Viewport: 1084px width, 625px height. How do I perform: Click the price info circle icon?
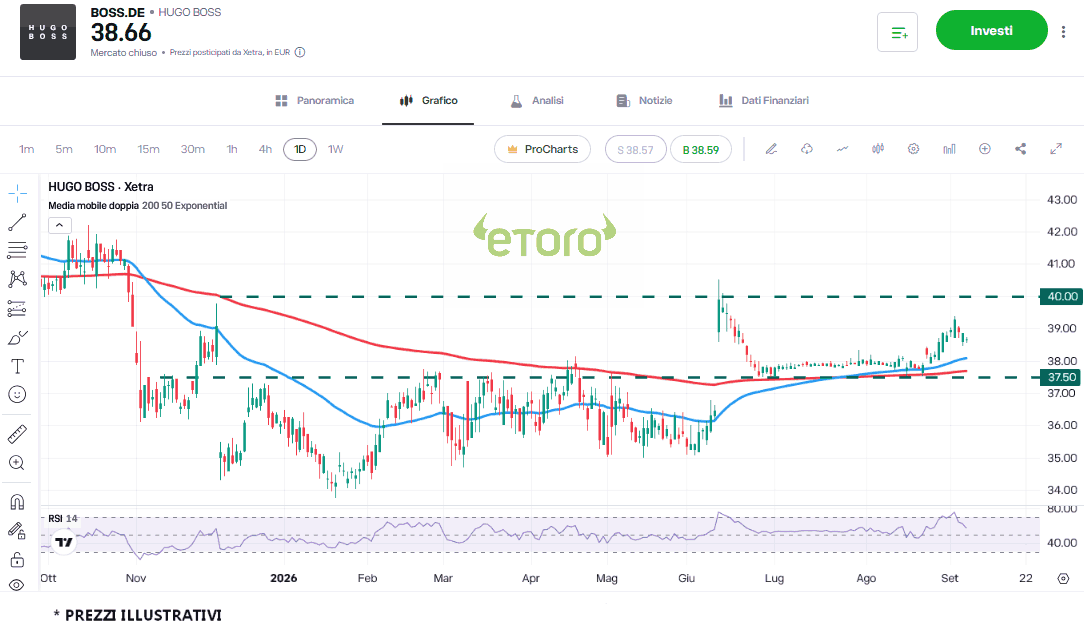click(x=300, y=53)
